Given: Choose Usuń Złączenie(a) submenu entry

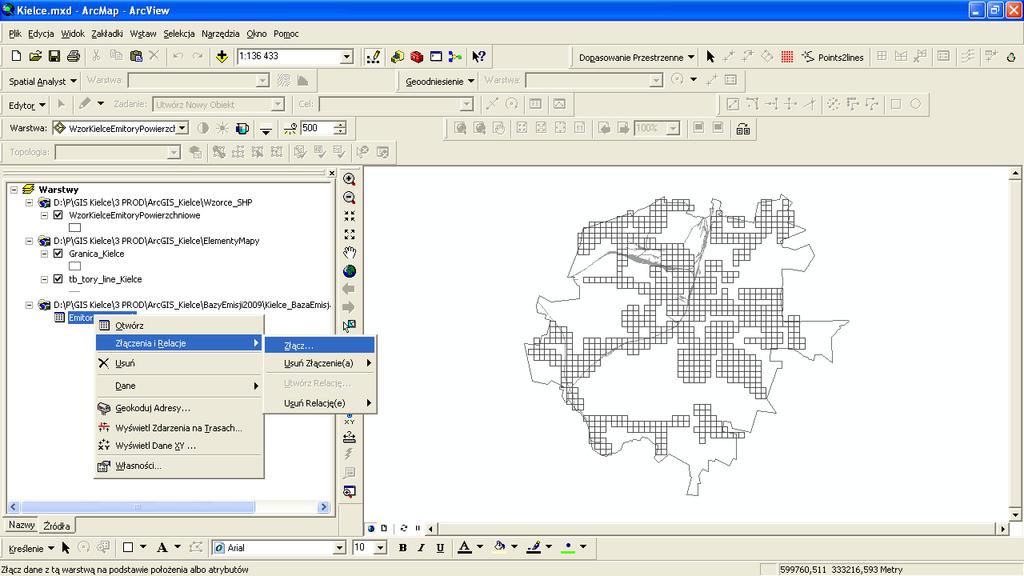Looking at the screenshot, I should coord(319,363).
